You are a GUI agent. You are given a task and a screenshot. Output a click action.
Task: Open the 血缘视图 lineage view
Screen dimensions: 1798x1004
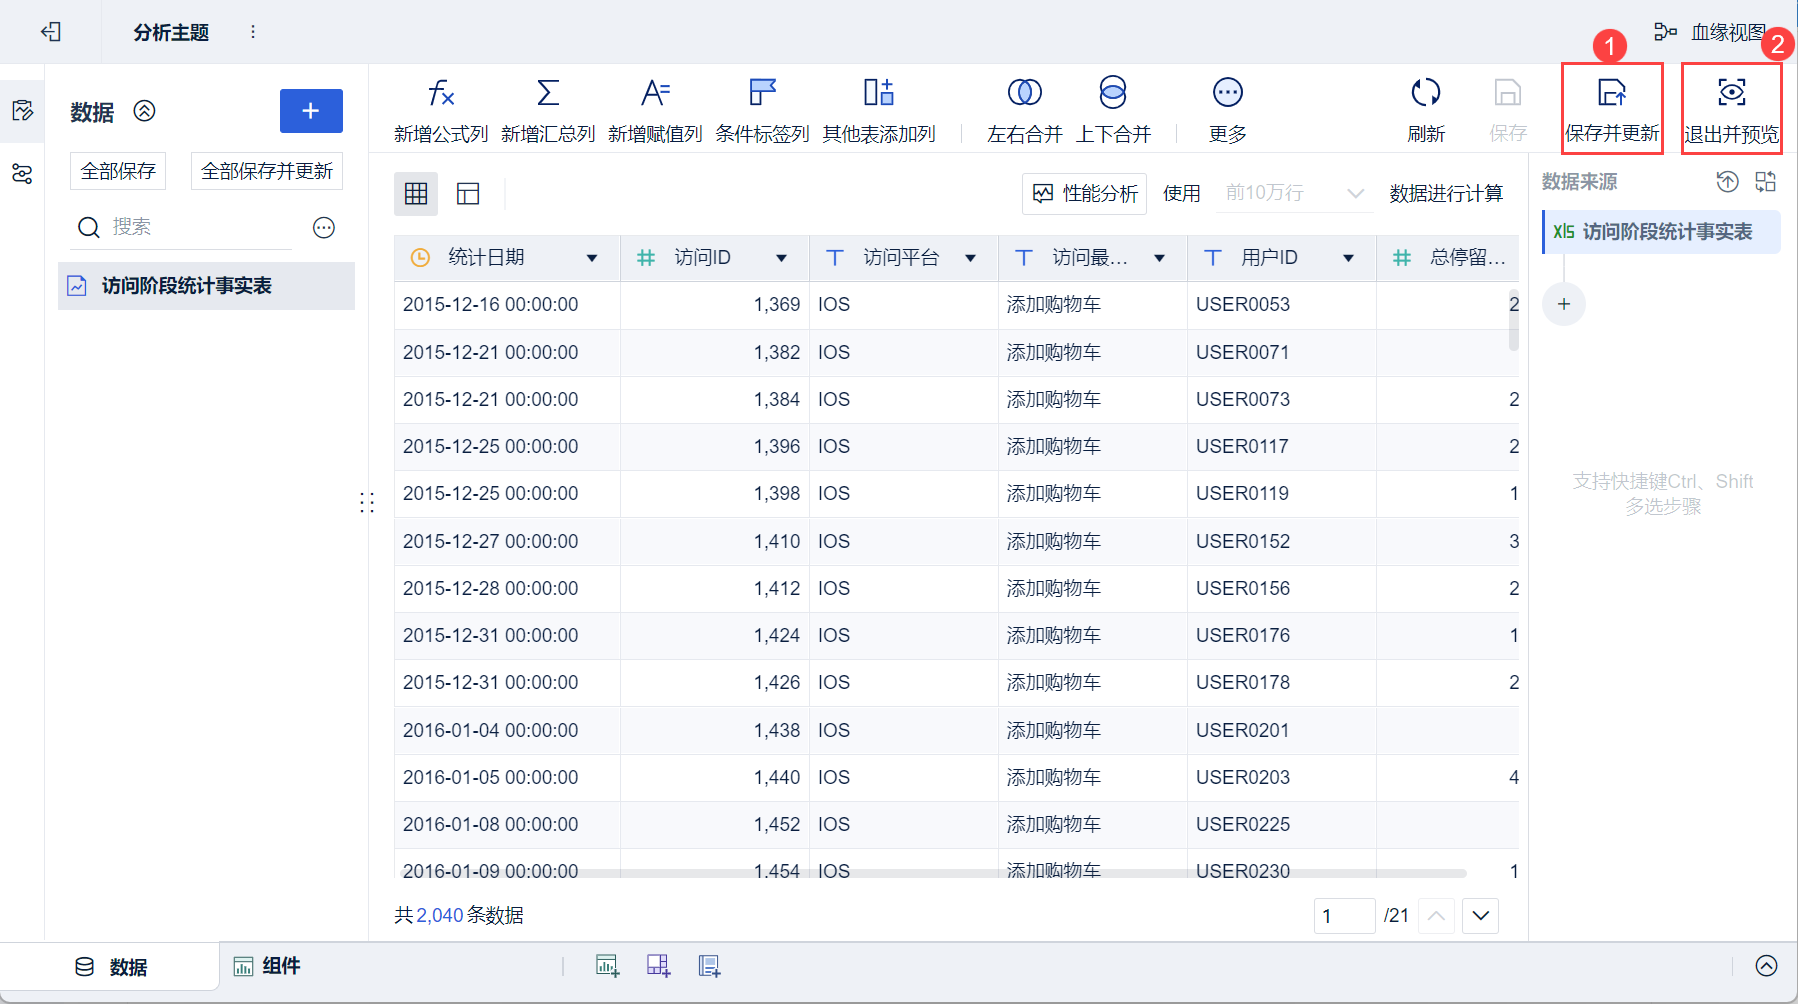[x=1712, y=32]
